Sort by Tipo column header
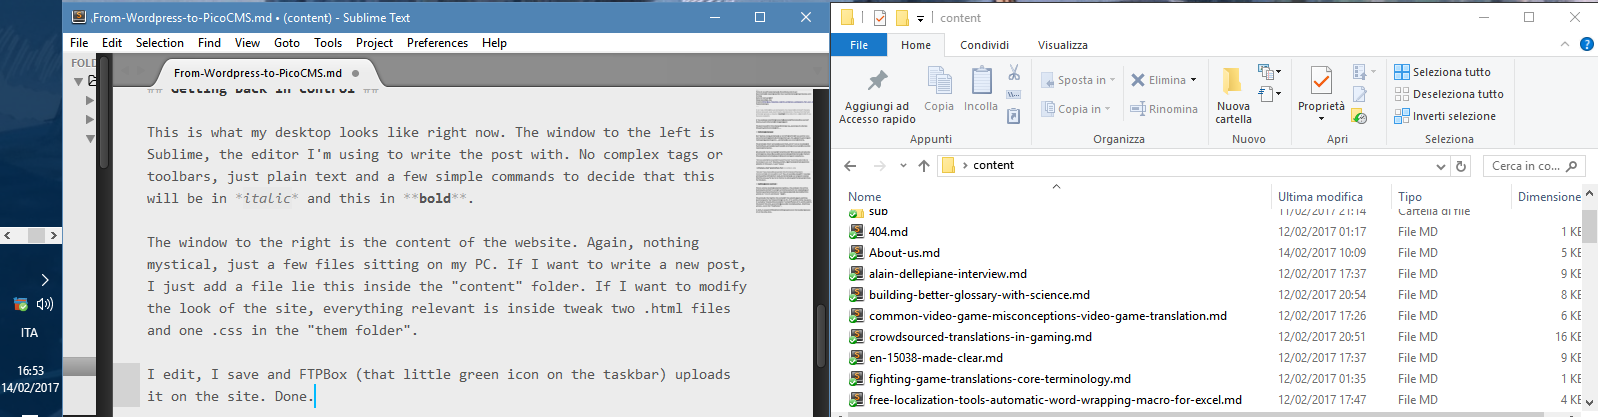The width and height of the screenshot is (1598, 417). point(1410,197)
